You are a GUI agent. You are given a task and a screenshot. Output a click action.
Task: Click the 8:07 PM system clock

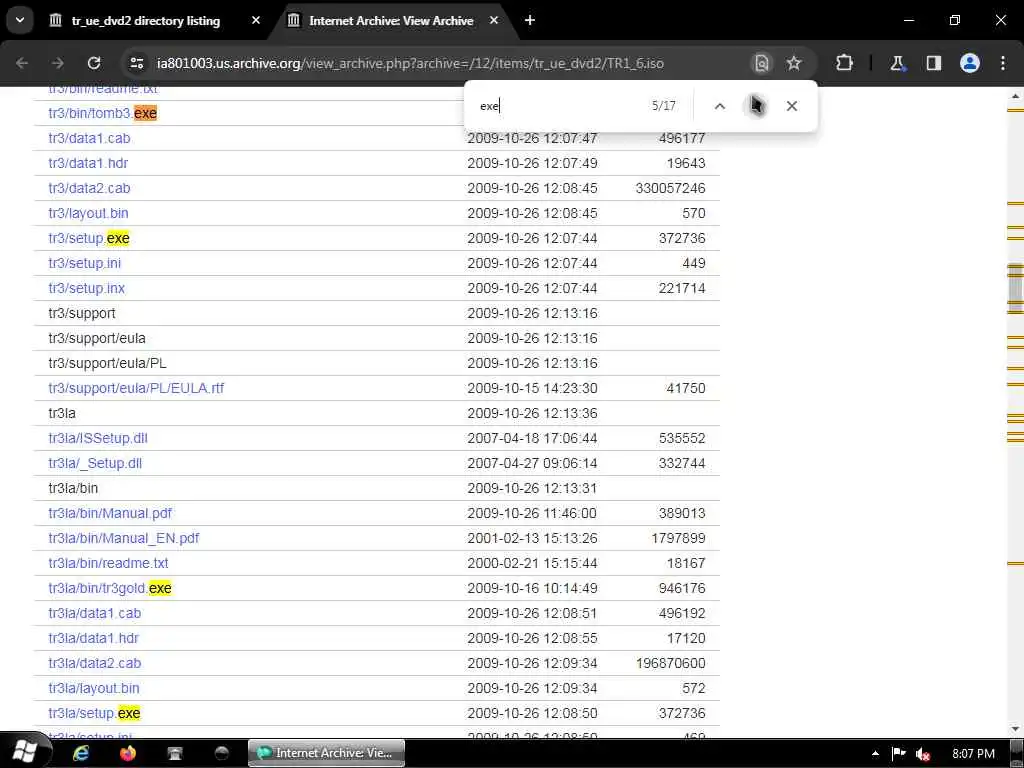pyautogui.click(x=974, y=754)
